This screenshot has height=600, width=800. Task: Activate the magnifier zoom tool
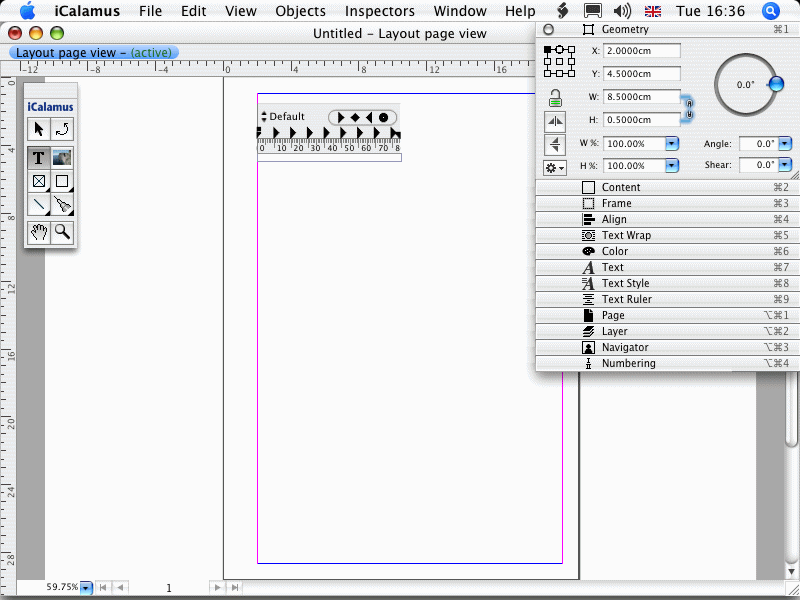62,232
